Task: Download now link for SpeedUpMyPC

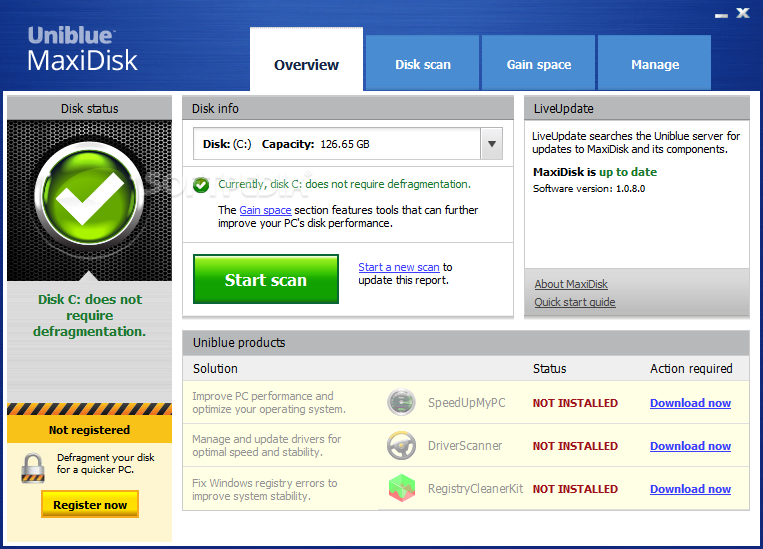Action: pos(690,403)
